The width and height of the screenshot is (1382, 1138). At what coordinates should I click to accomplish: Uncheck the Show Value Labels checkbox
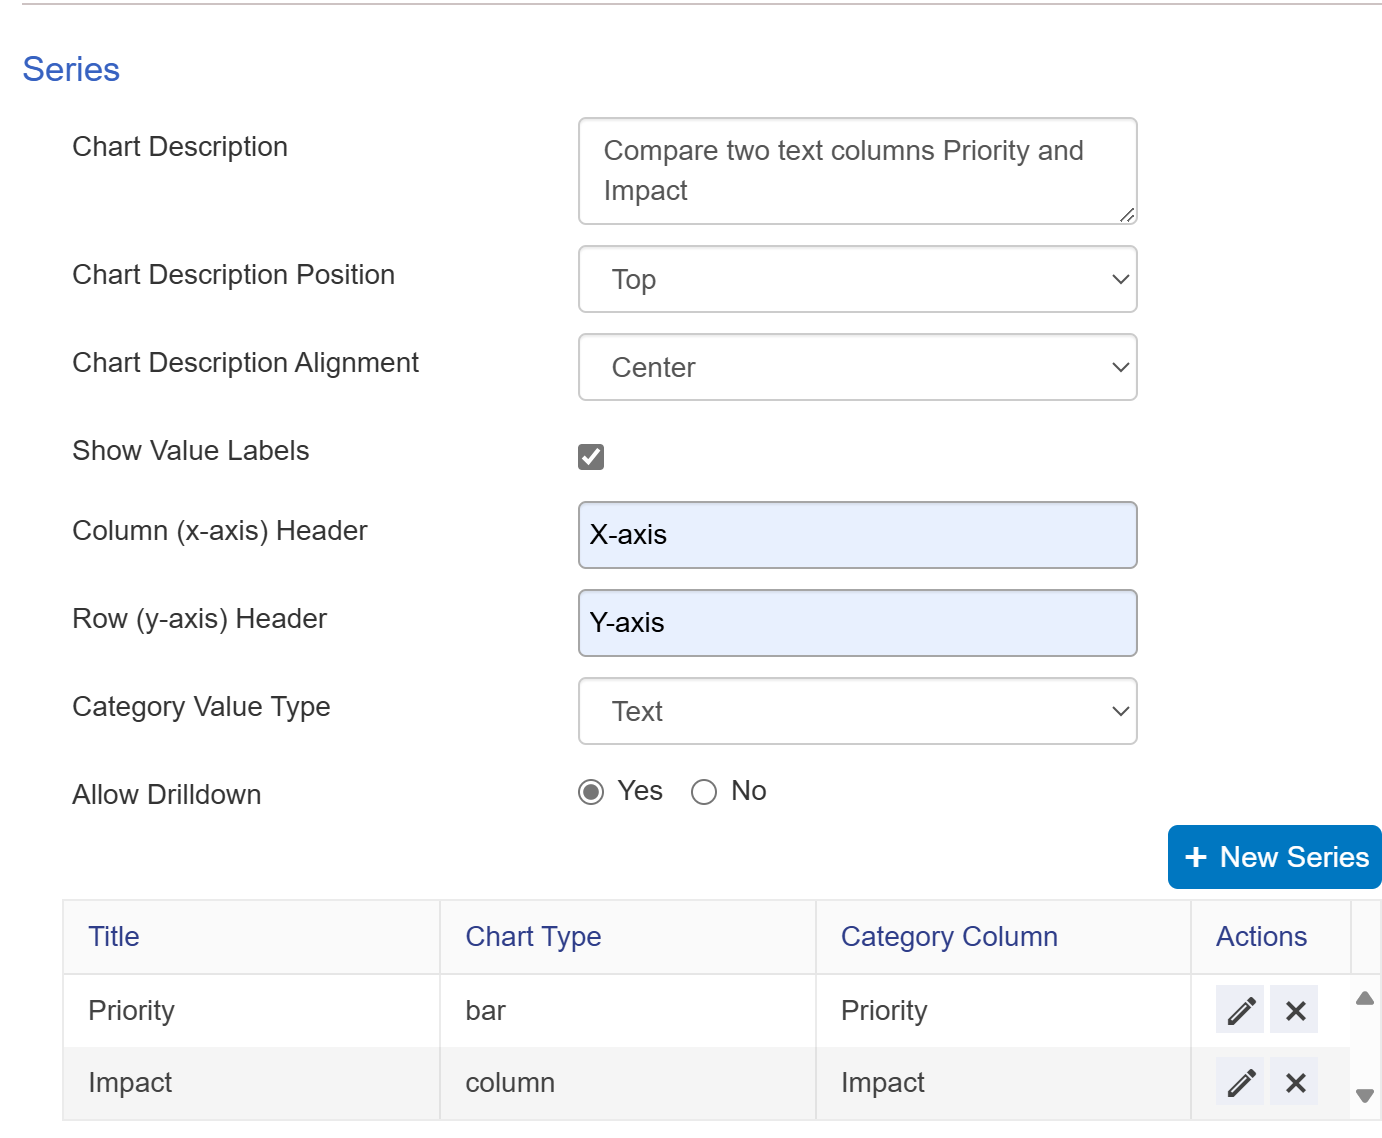coord(591,457)
